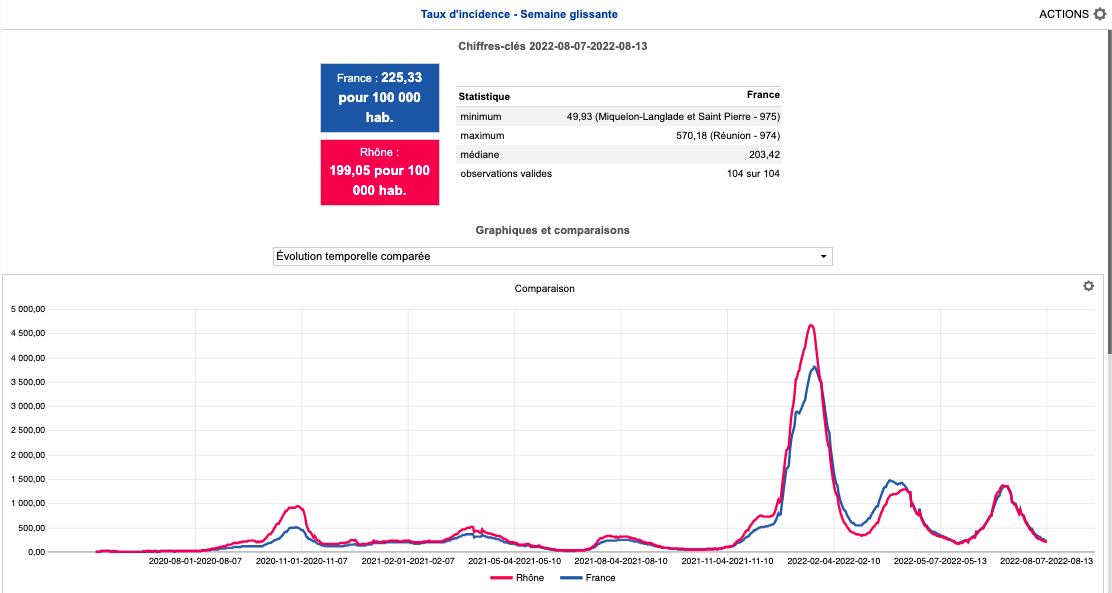Screen dimensions: 1112x593
Task: Open the ACTIONS gear icon
Action: click(1100, 14)
